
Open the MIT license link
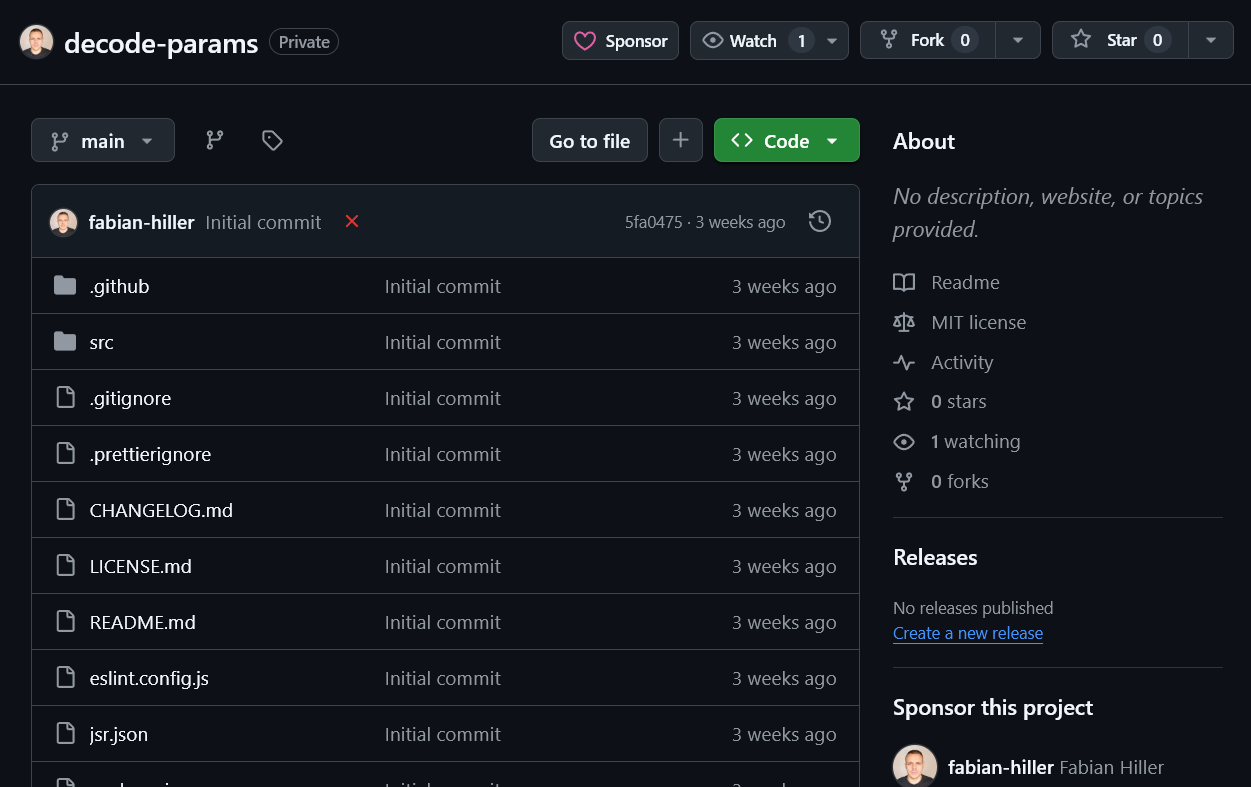(978, 322)
